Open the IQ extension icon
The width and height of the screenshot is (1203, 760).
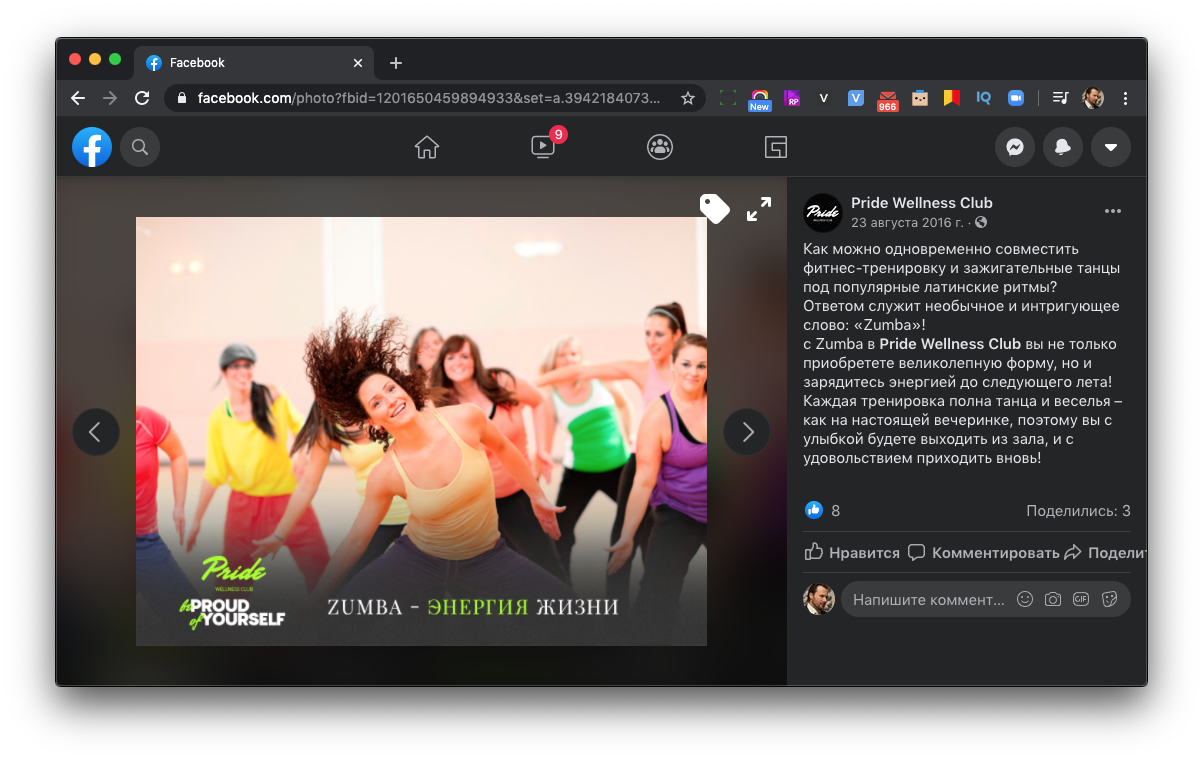(x=984, y=98)
